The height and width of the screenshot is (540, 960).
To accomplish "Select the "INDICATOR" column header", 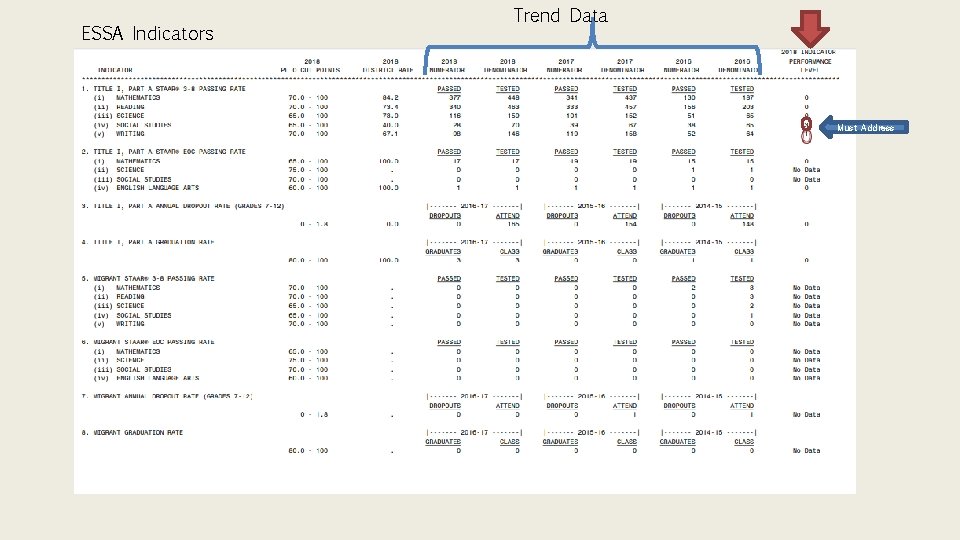I will 115,70.
